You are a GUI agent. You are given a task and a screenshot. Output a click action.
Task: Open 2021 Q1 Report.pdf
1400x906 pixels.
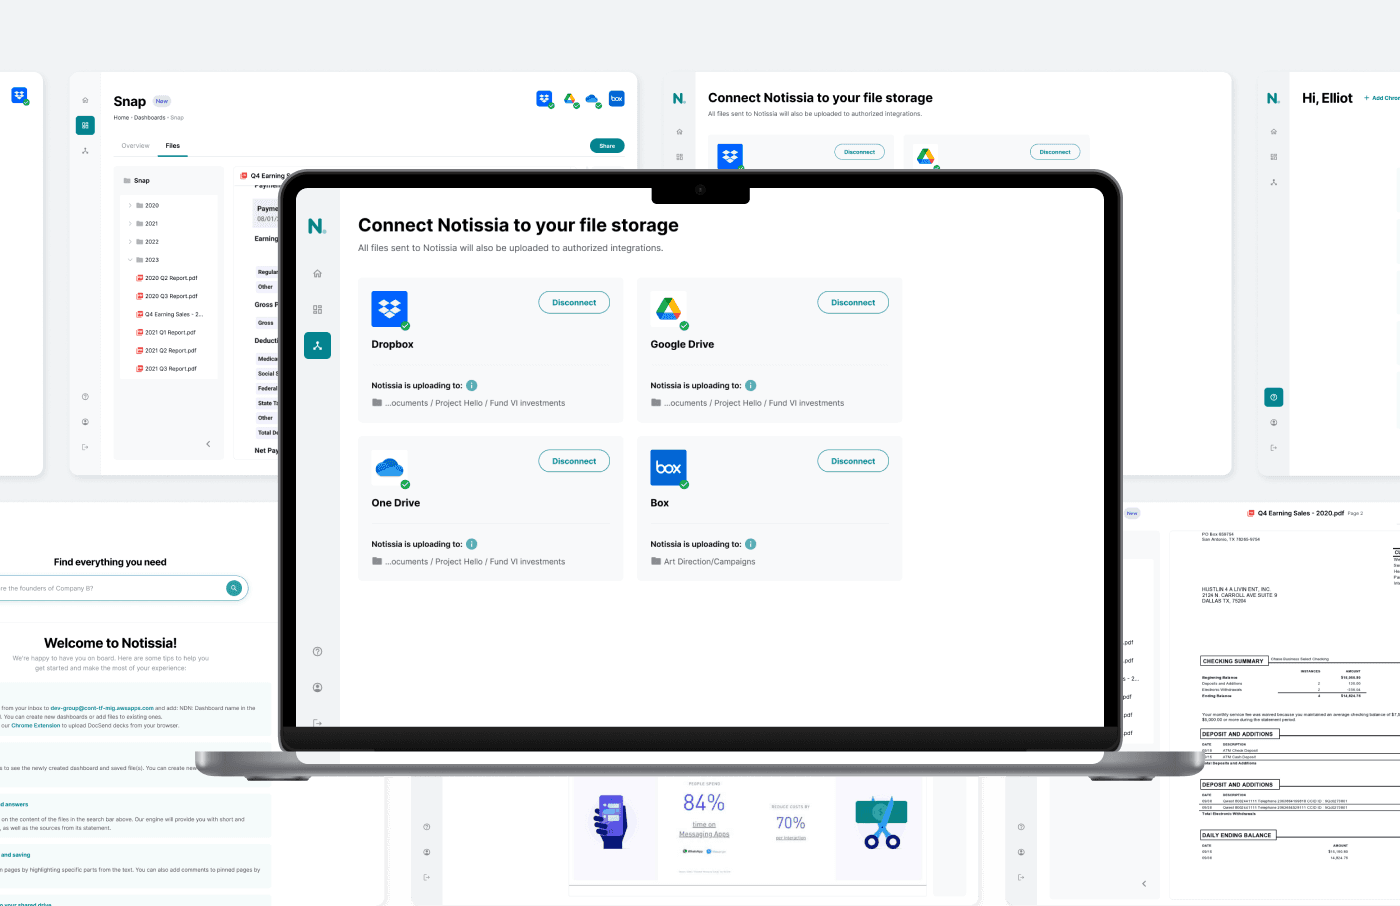point(166,332)
